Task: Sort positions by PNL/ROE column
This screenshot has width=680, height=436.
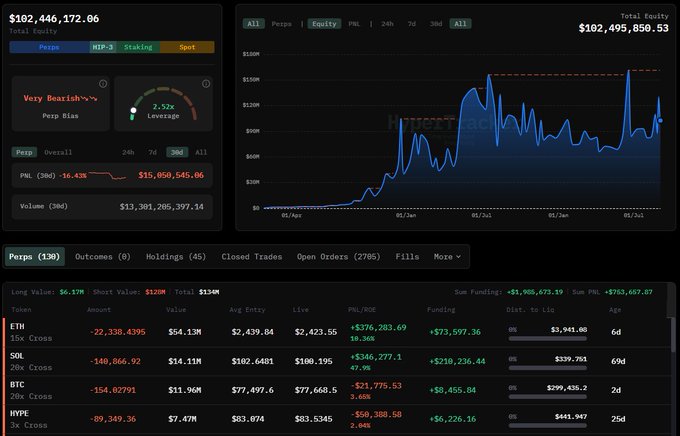Action: coord(362,309)
